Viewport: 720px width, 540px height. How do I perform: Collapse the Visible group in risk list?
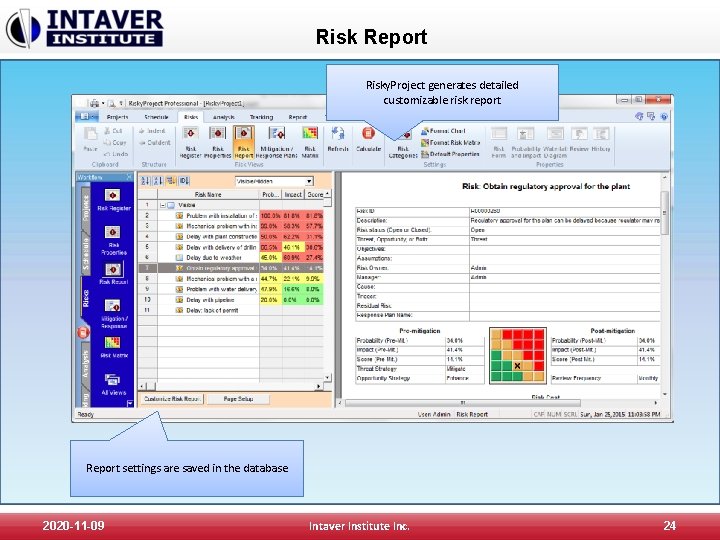coord(163,205)
